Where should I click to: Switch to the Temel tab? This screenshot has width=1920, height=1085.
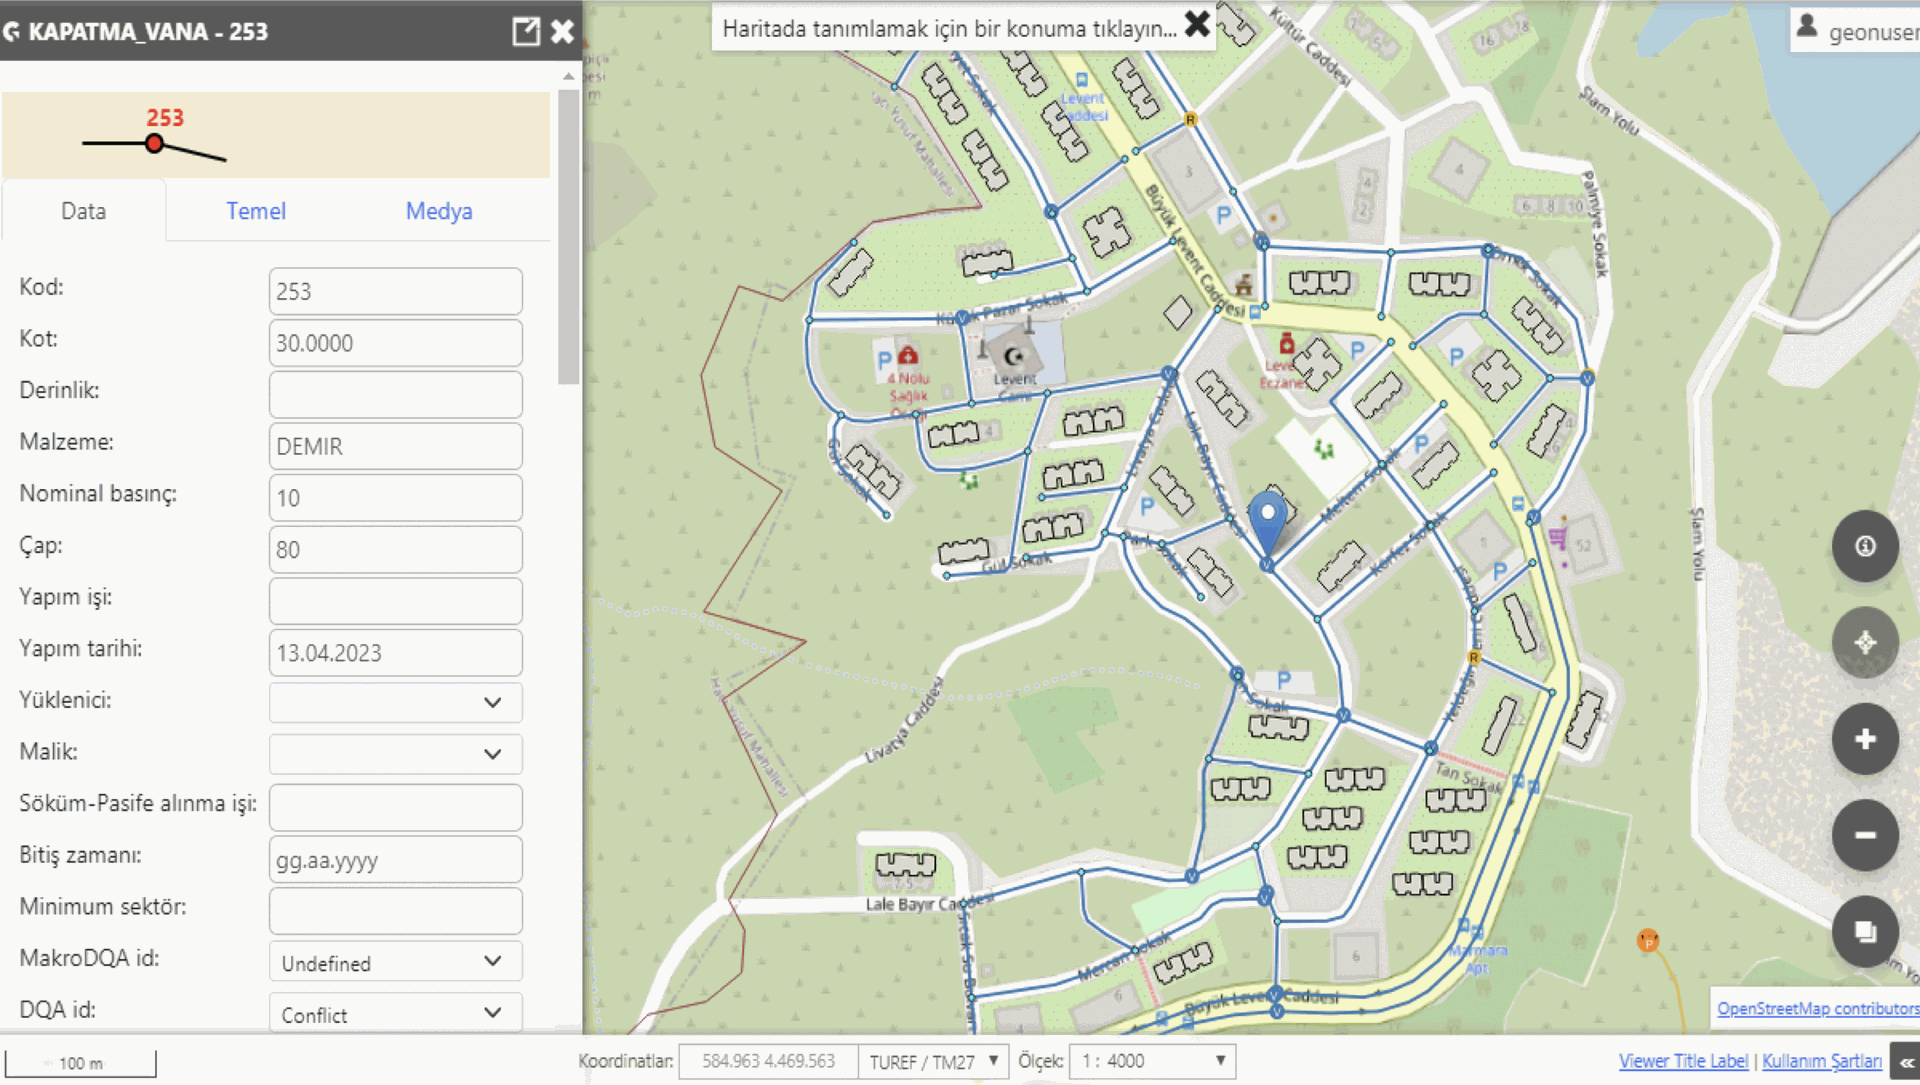click(x=256, y=211)
